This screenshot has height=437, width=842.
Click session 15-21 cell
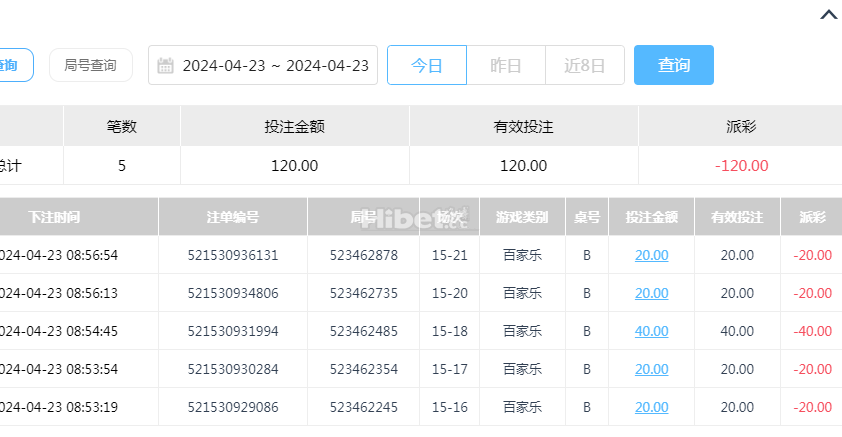click(450, 255)
